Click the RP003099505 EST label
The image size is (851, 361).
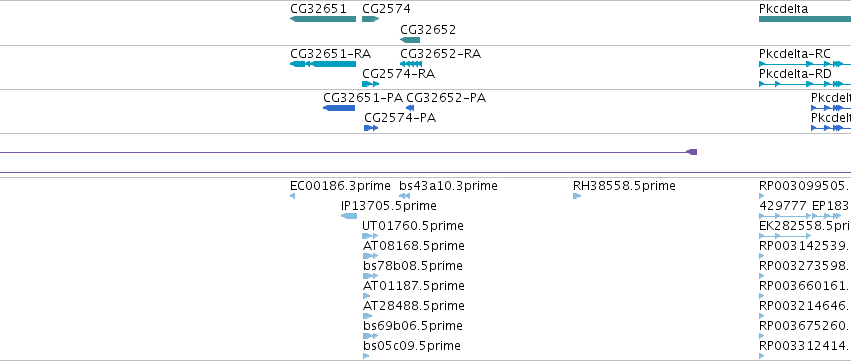(x=804, y=186)
